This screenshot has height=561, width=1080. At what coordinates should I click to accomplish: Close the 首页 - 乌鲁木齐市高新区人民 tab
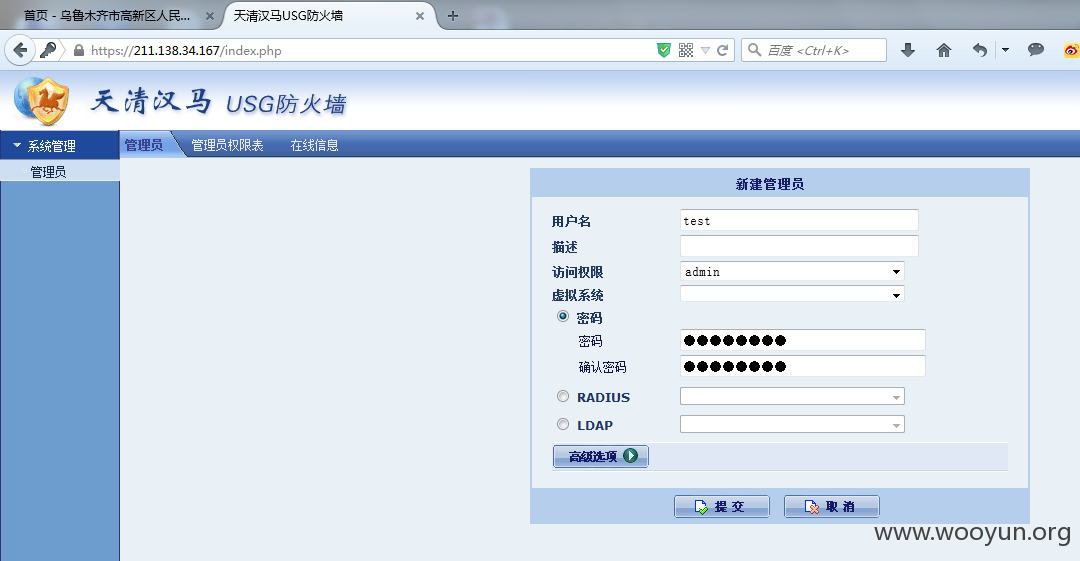(x=209, y=16)
